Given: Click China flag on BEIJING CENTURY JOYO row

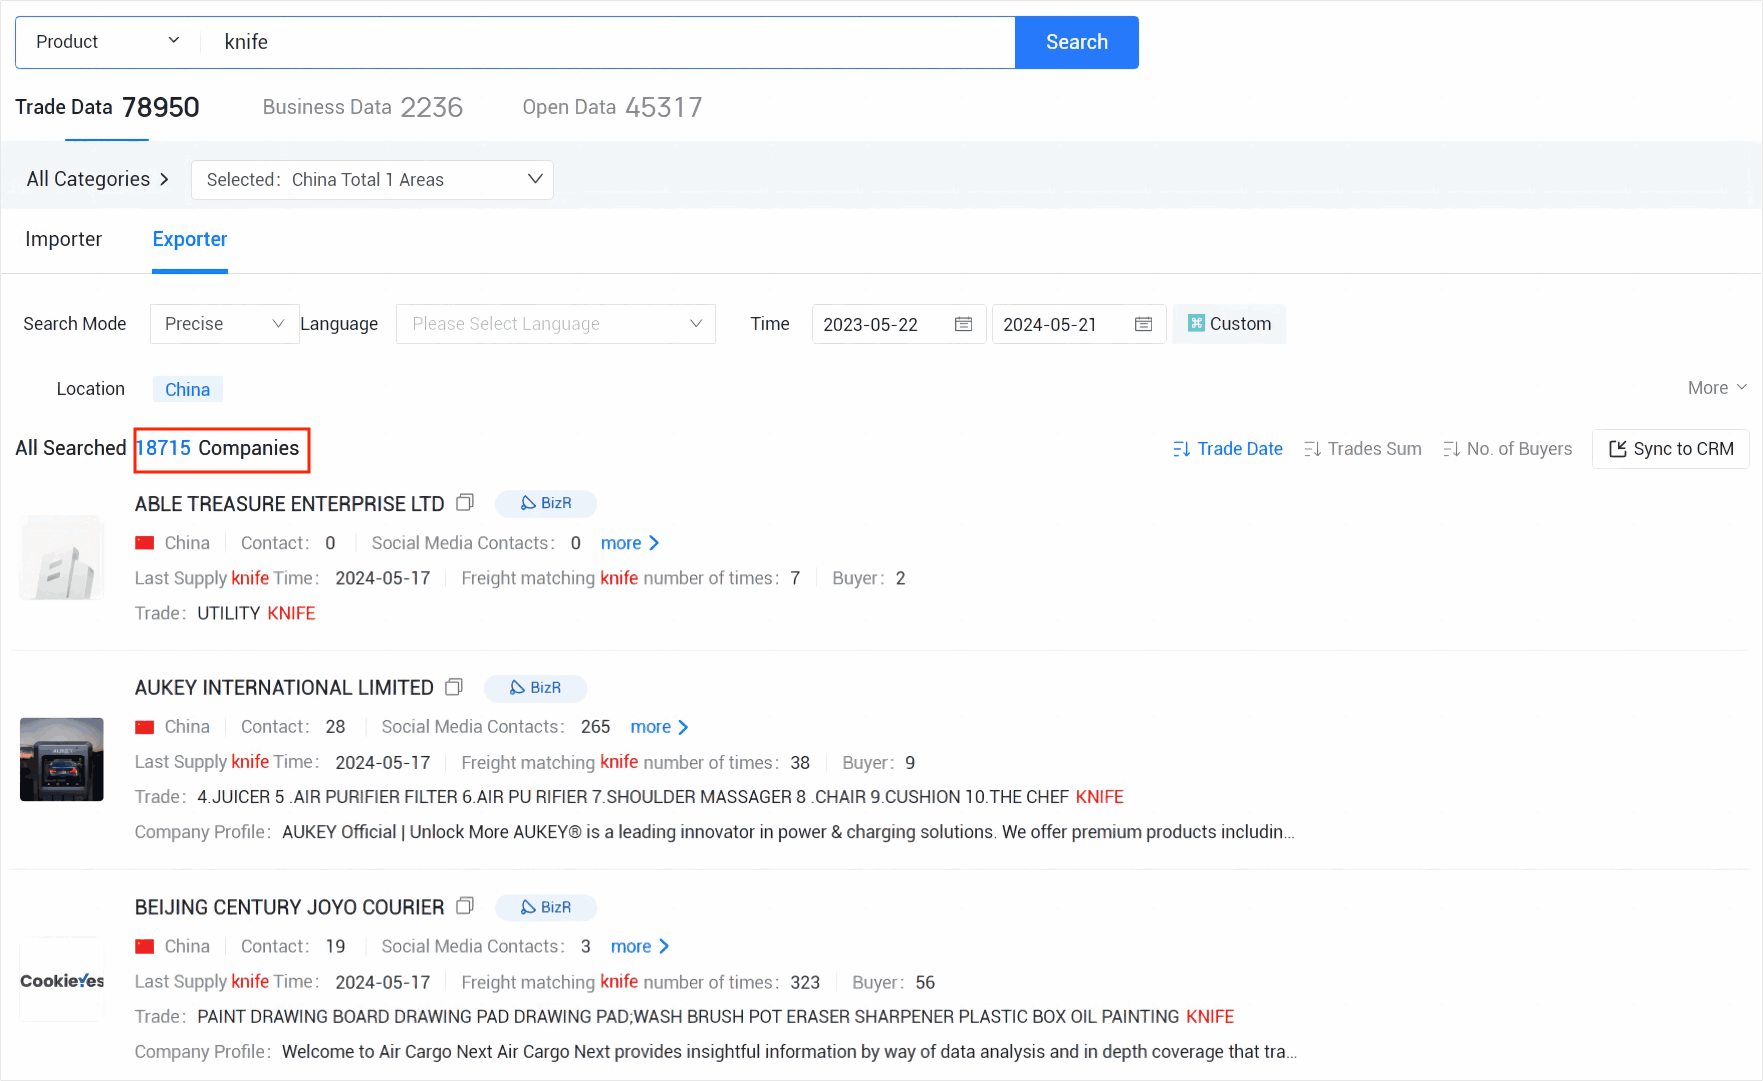Looking at the screenshot, I should 145,946.
